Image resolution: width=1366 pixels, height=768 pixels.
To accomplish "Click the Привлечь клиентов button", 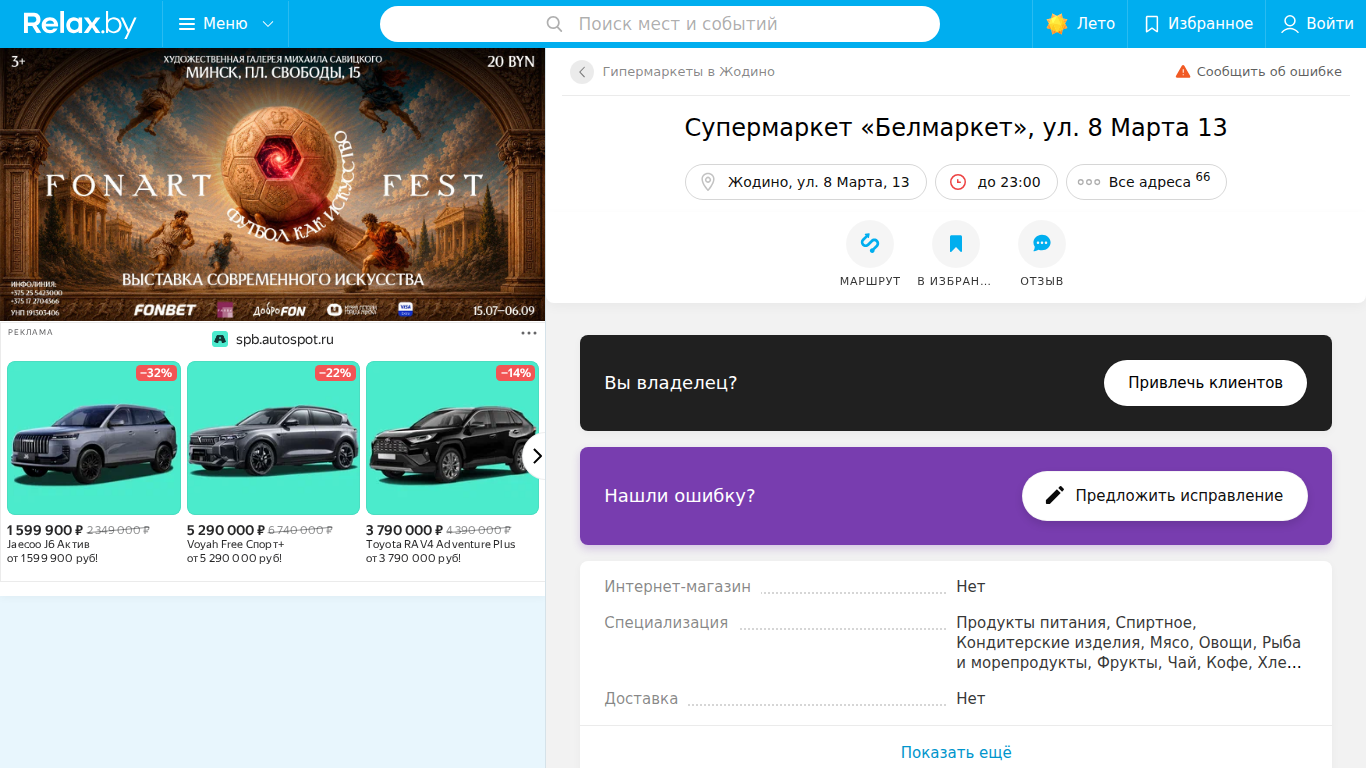I will click(x=1205, y=383).
